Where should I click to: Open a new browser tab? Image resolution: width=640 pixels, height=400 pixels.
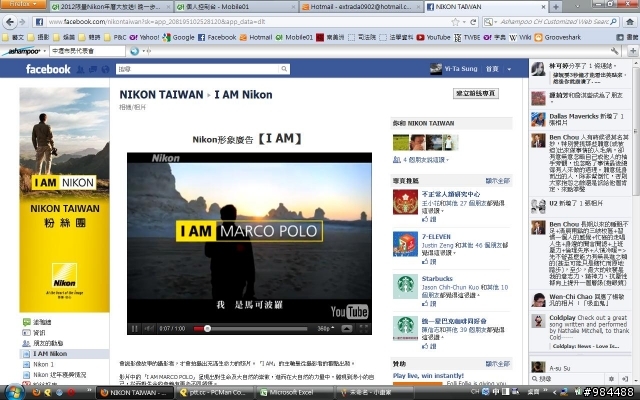click(556, 7)
